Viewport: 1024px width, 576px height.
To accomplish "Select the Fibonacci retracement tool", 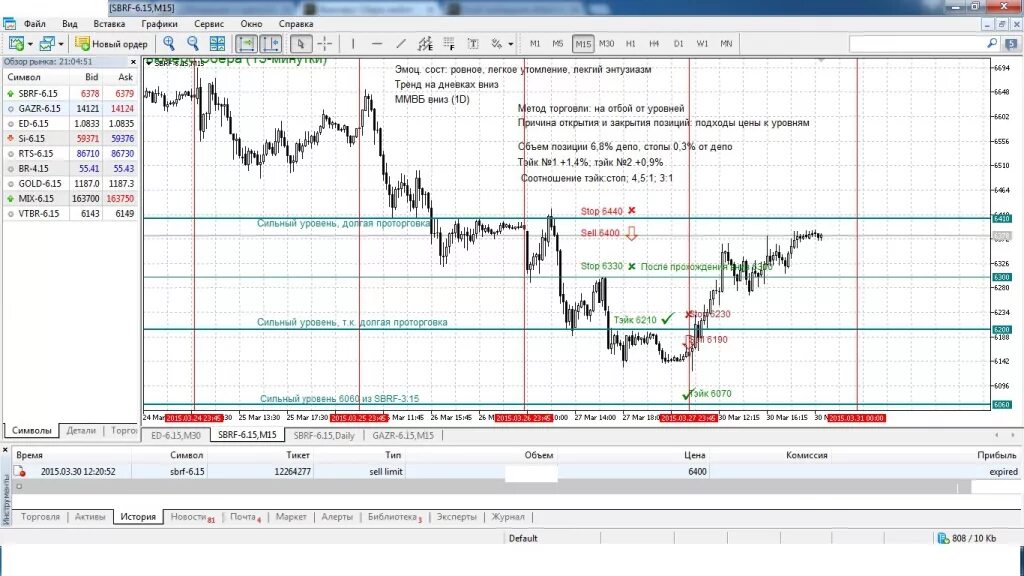I will tap(449, 44).
